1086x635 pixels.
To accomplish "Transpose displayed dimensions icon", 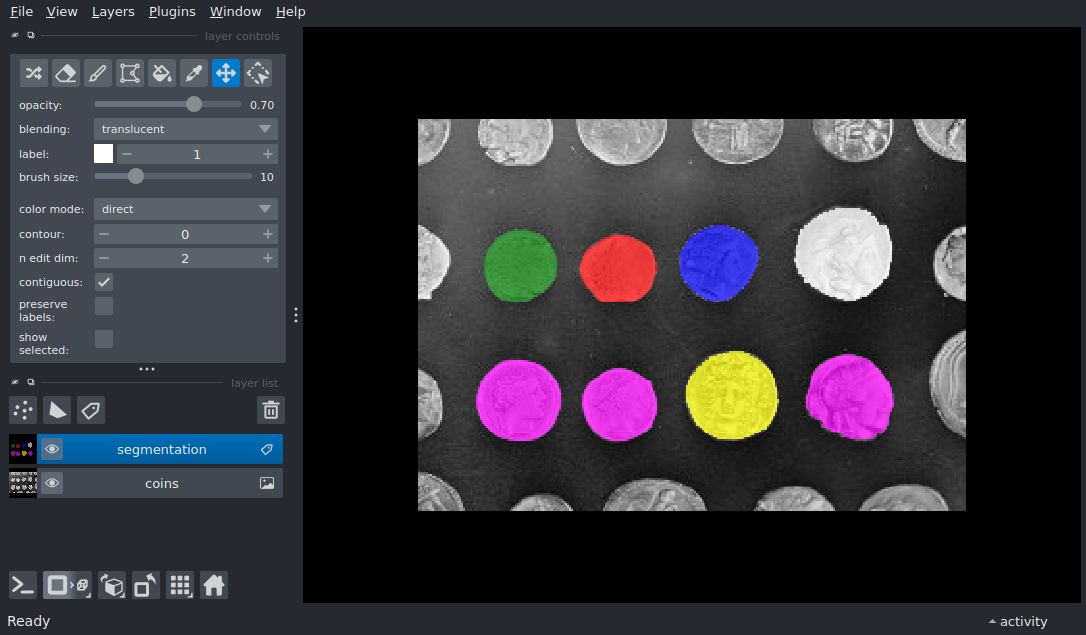I will 145,586.
